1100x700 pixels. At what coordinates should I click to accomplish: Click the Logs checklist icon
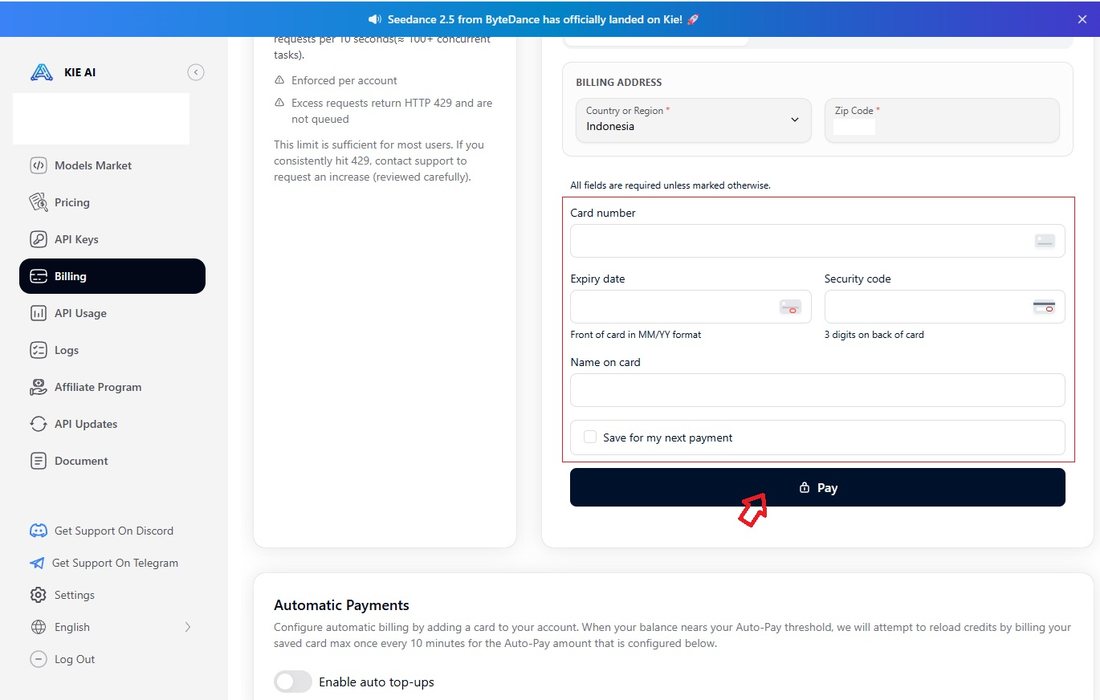pyautogui.click(x=38, y=350)
